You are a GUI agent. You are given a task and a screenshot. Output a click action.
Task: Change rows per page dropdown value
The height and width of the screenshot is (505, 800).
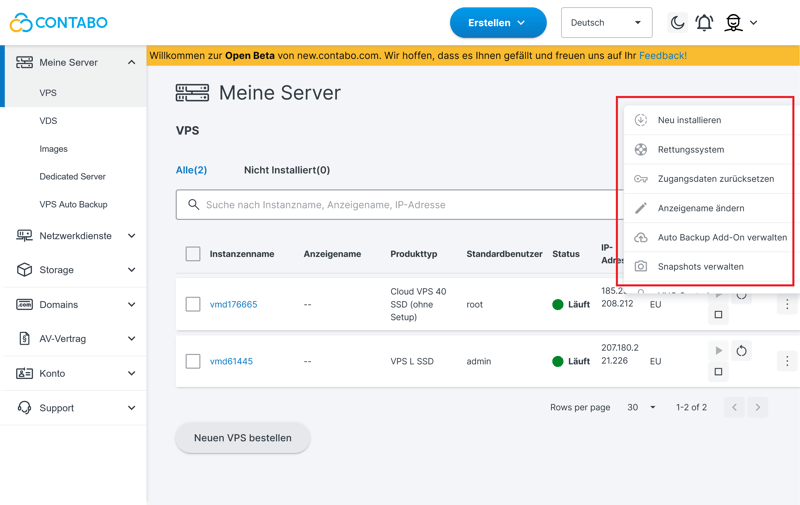(640, 408)
